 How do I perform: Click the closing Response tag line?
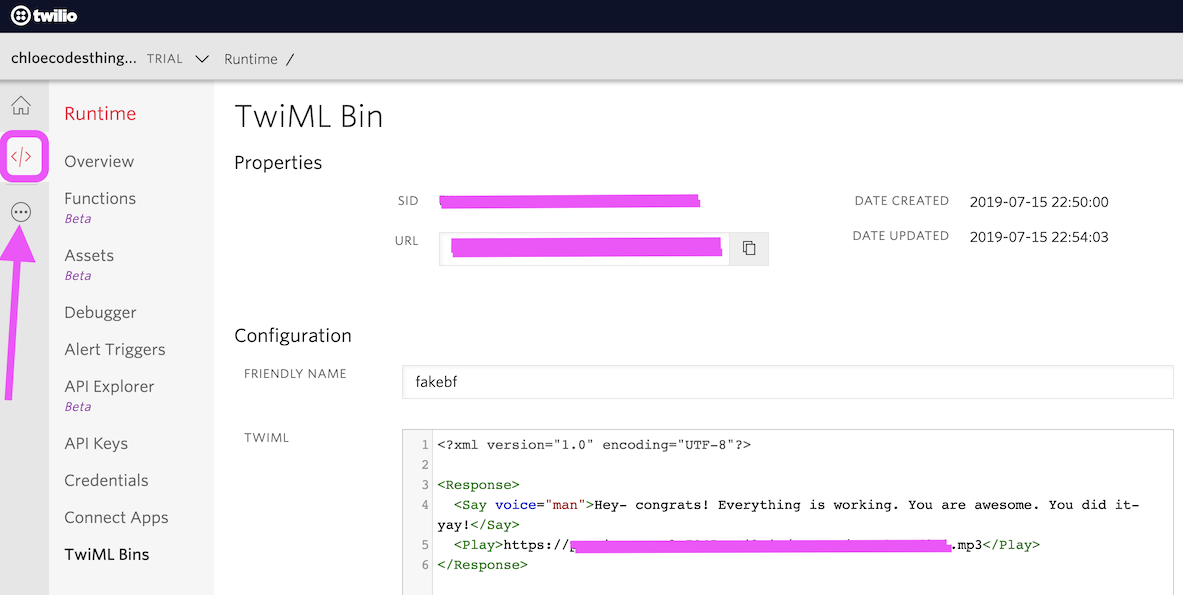pyautogui.click(x=482, y=565)
